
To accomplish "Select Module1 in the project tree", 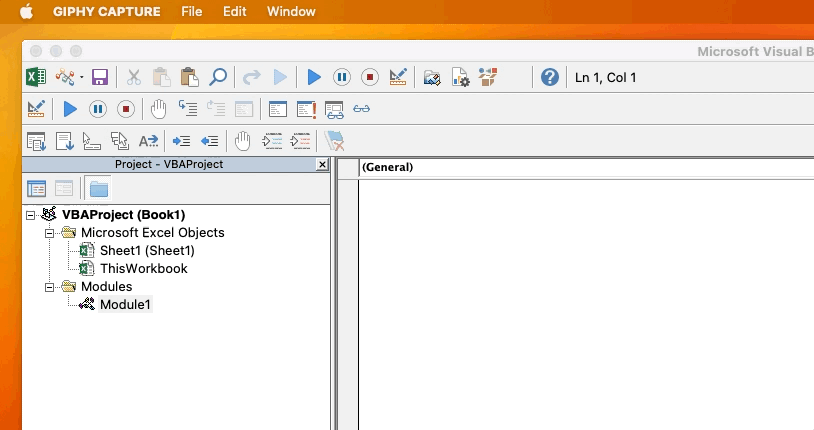I will 125,304.
